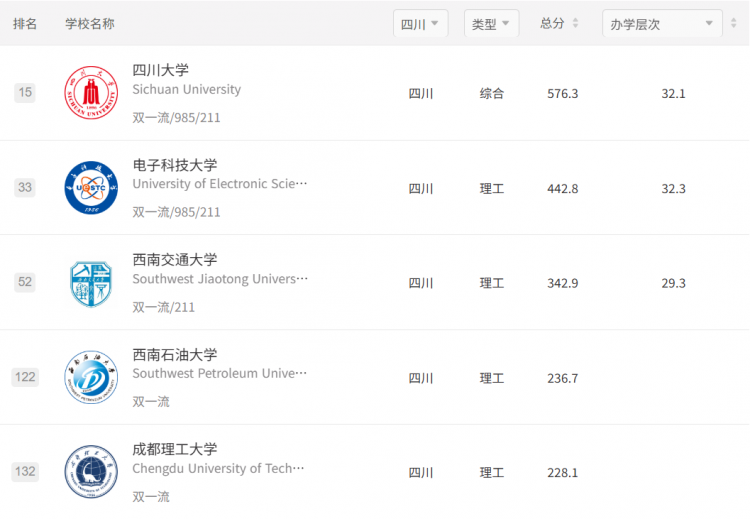This screenshot has height=519, width=750.
Task: Open the 类型 type filter dropdown
Action: pyautogui.click(x=491, y=23)
